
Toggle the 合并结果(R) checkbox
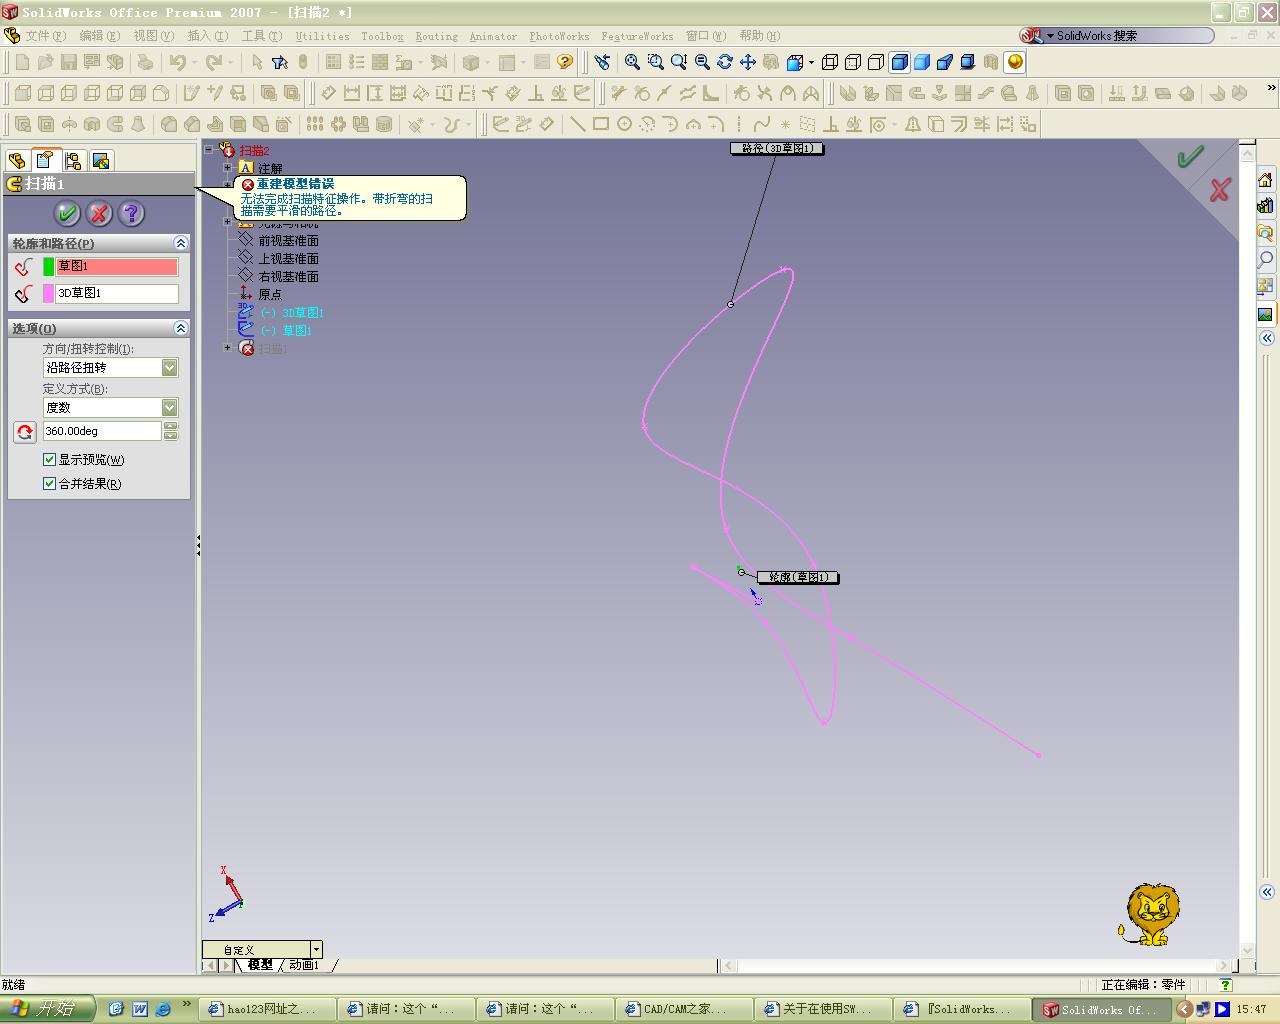click(x=49, y=484)
